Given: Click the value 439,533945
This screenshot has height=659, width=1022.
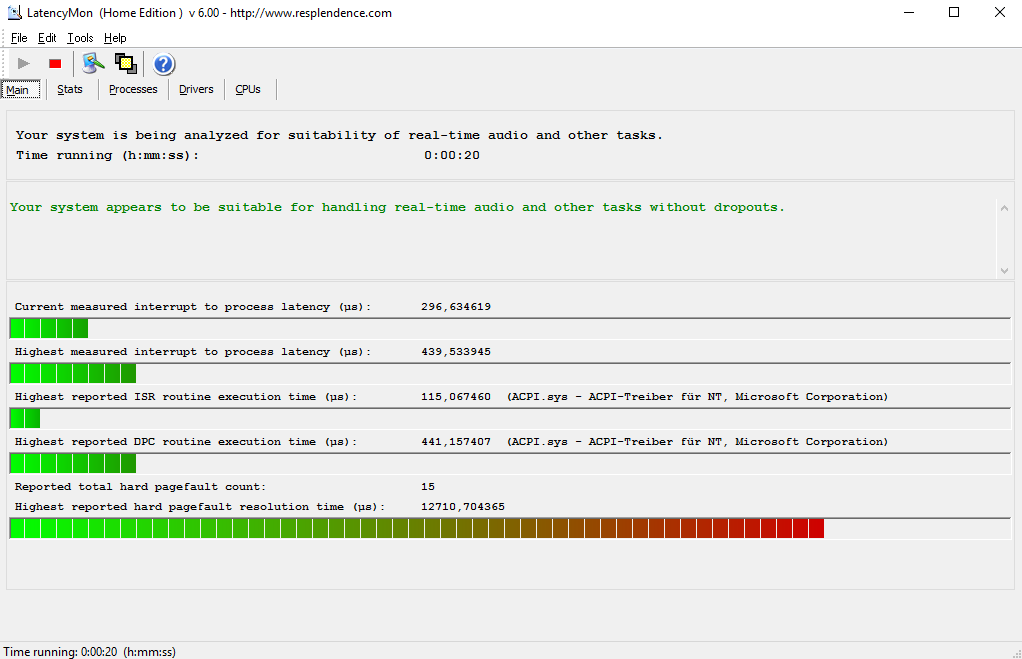Looking at the screenshot, I should pyautogui.click(x=456, y=351).
